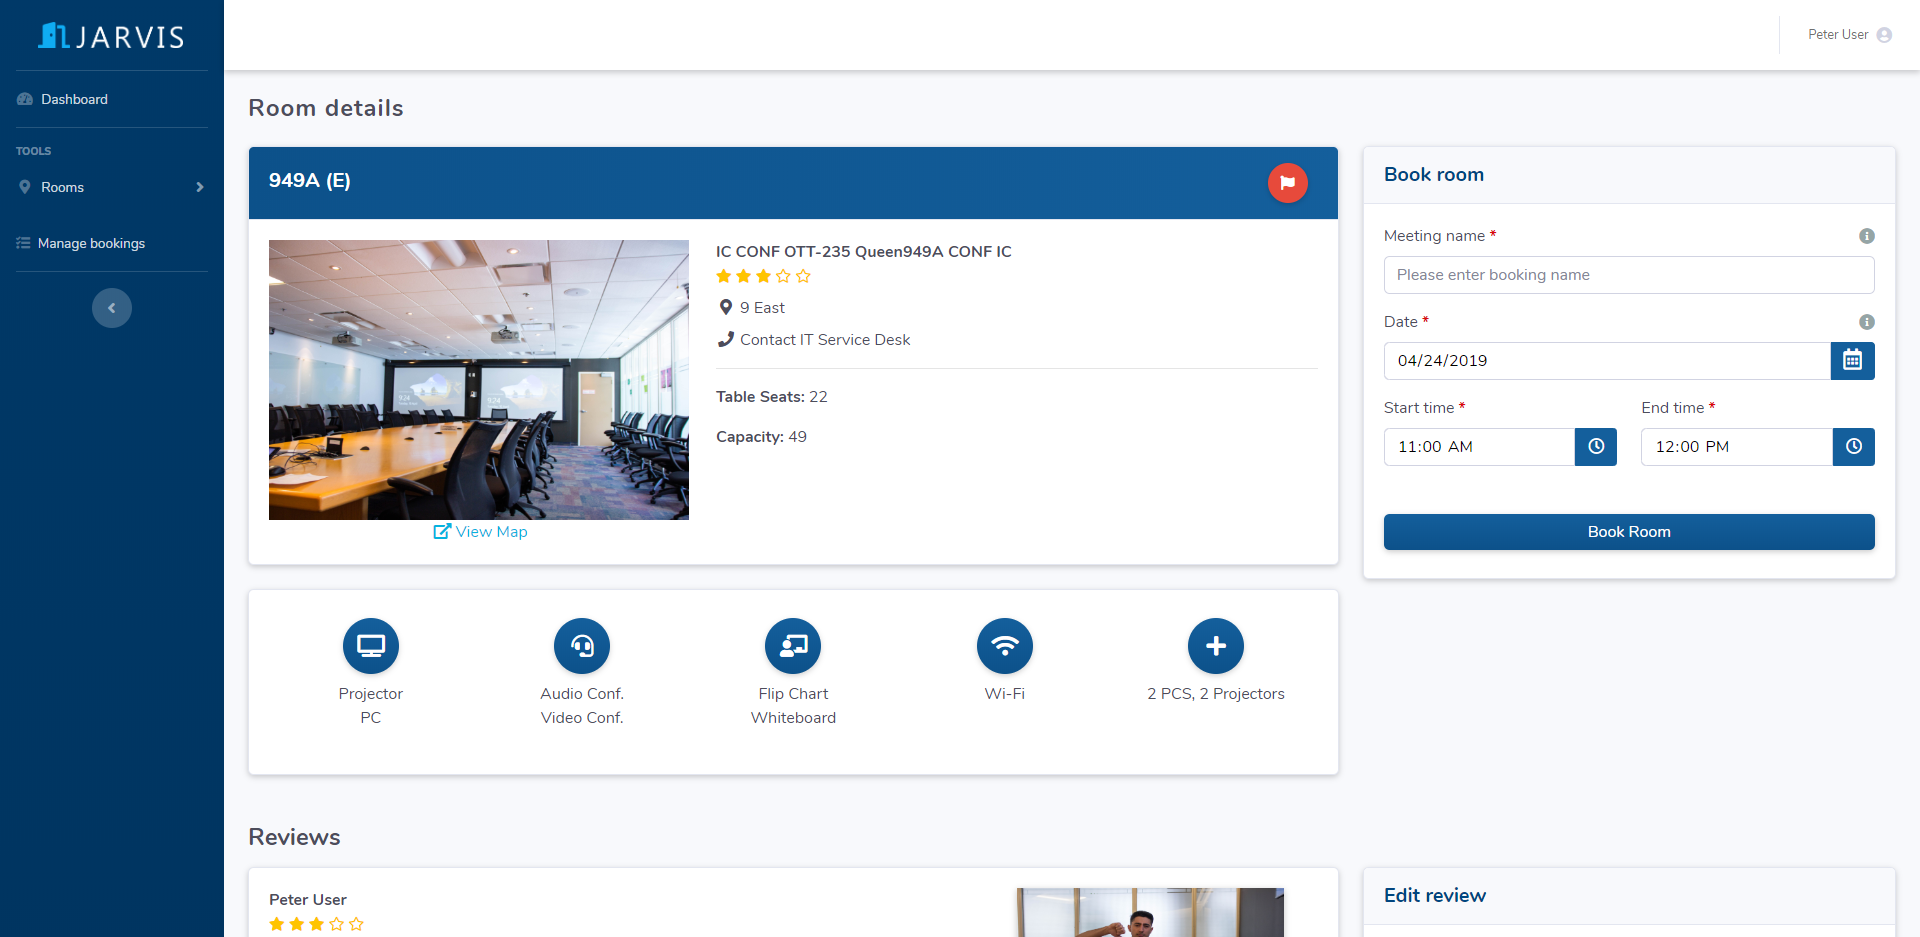Go to Dashboard in the sidebar
The image size is (1920, 937).
tap(74, 99)
